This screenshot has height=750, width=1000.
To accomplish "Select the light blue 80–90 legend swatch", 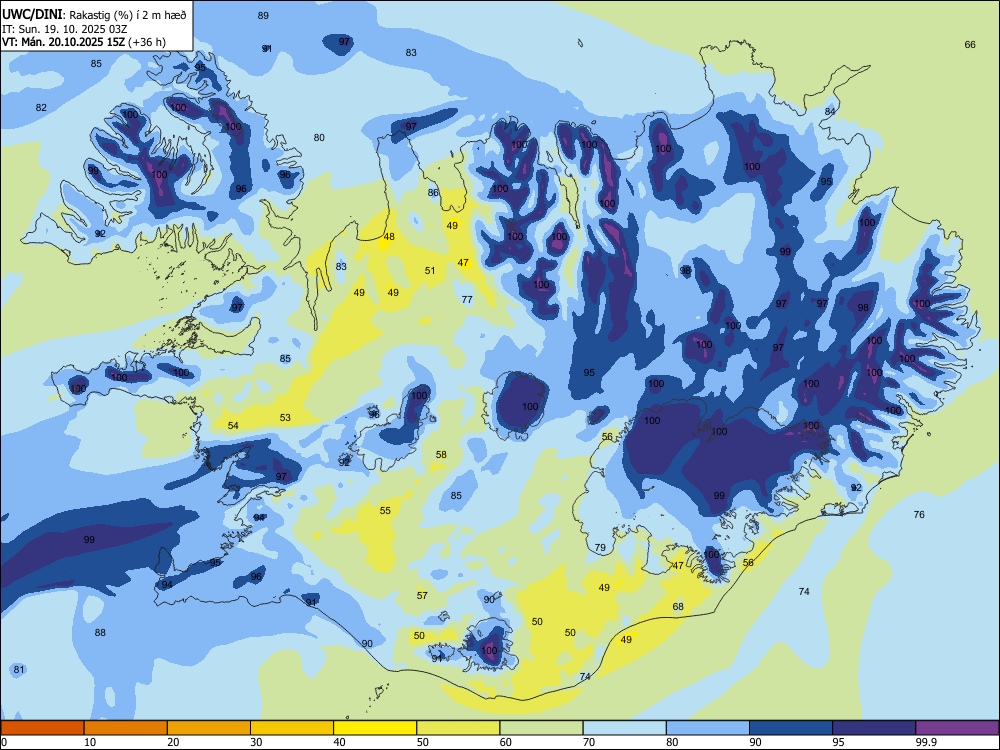I will pyautogui.click(x=708, y=728).
